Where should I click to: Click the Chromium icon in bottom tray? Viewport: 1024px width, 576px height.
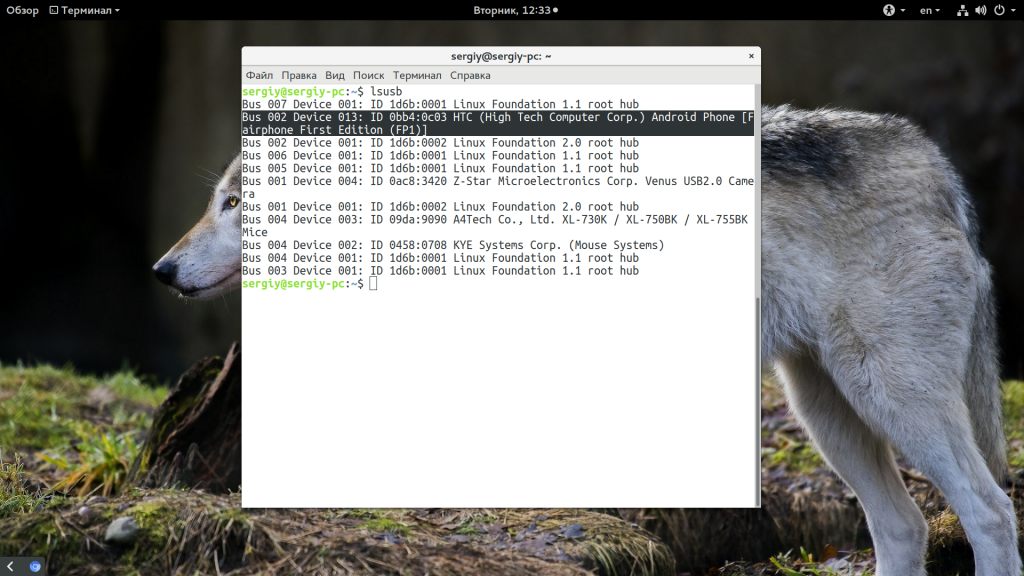35,566
